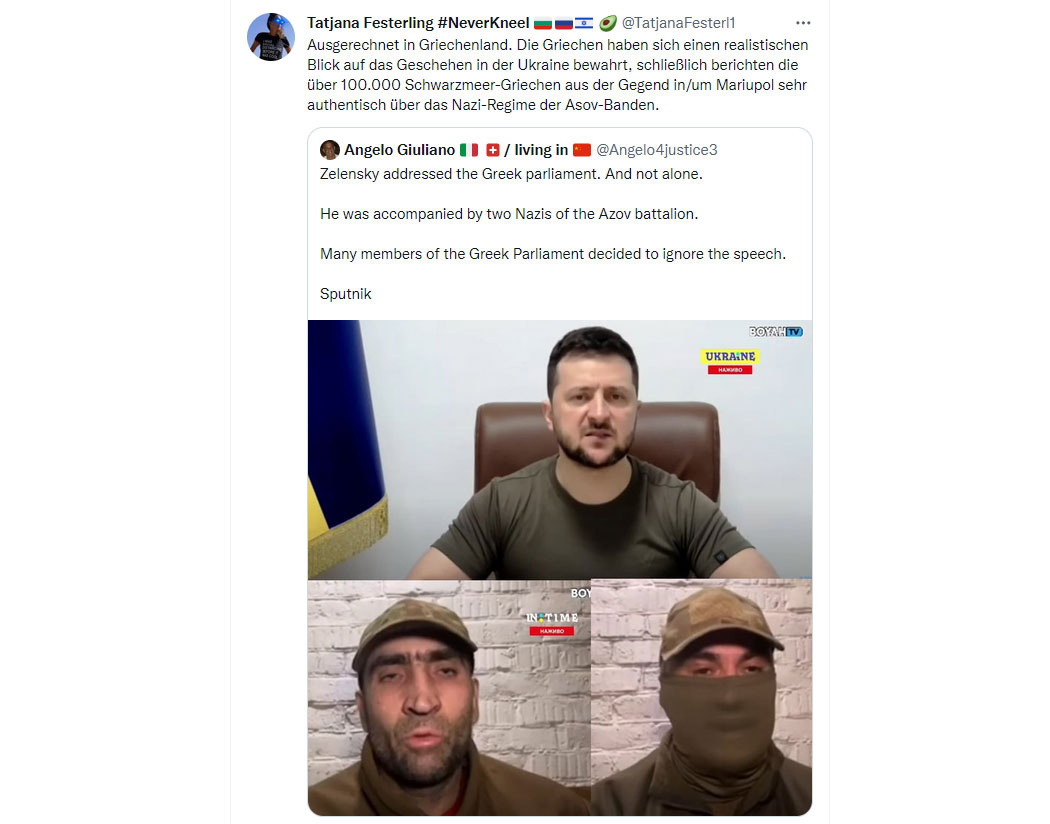Click Angelo Giuliano's small avatar
This screenshot has width=1050, height=824.
[329, 149]
